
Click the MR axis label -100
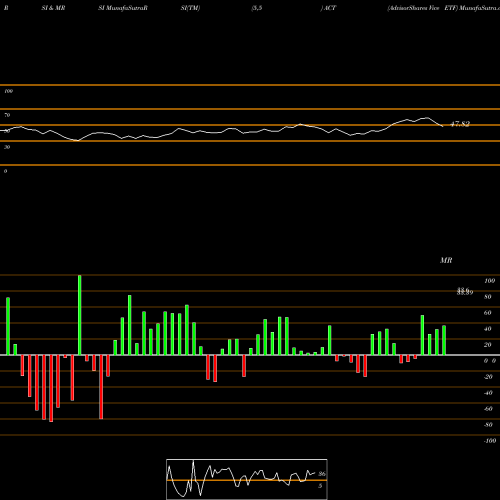490,441
